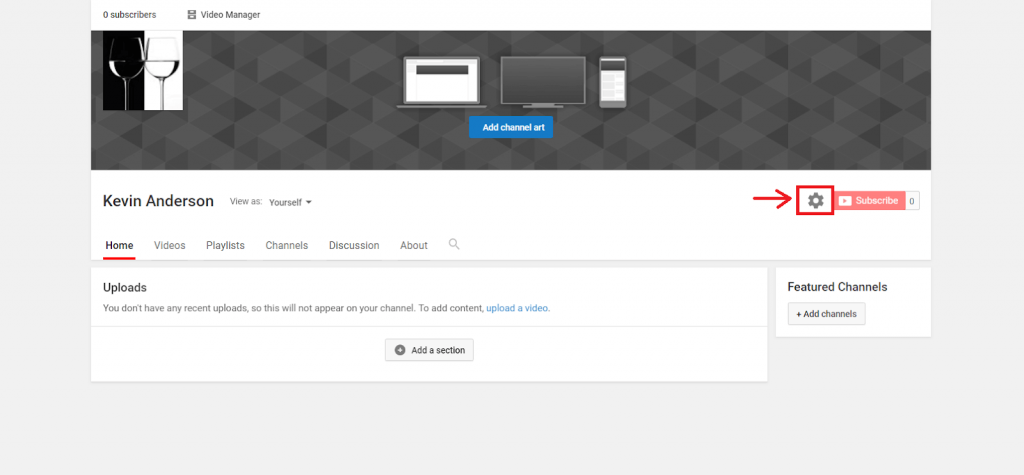Click the subscriber count box showing 0
The image size is (1024, 475).
coord(912,201)
